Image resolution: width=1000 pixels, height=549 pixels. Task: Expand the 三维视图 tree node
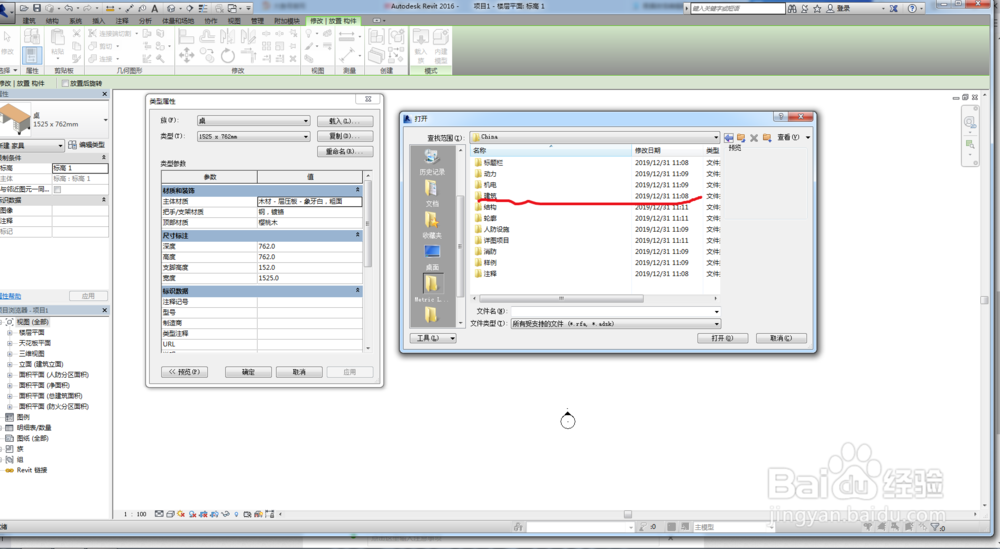coord(10,353)
